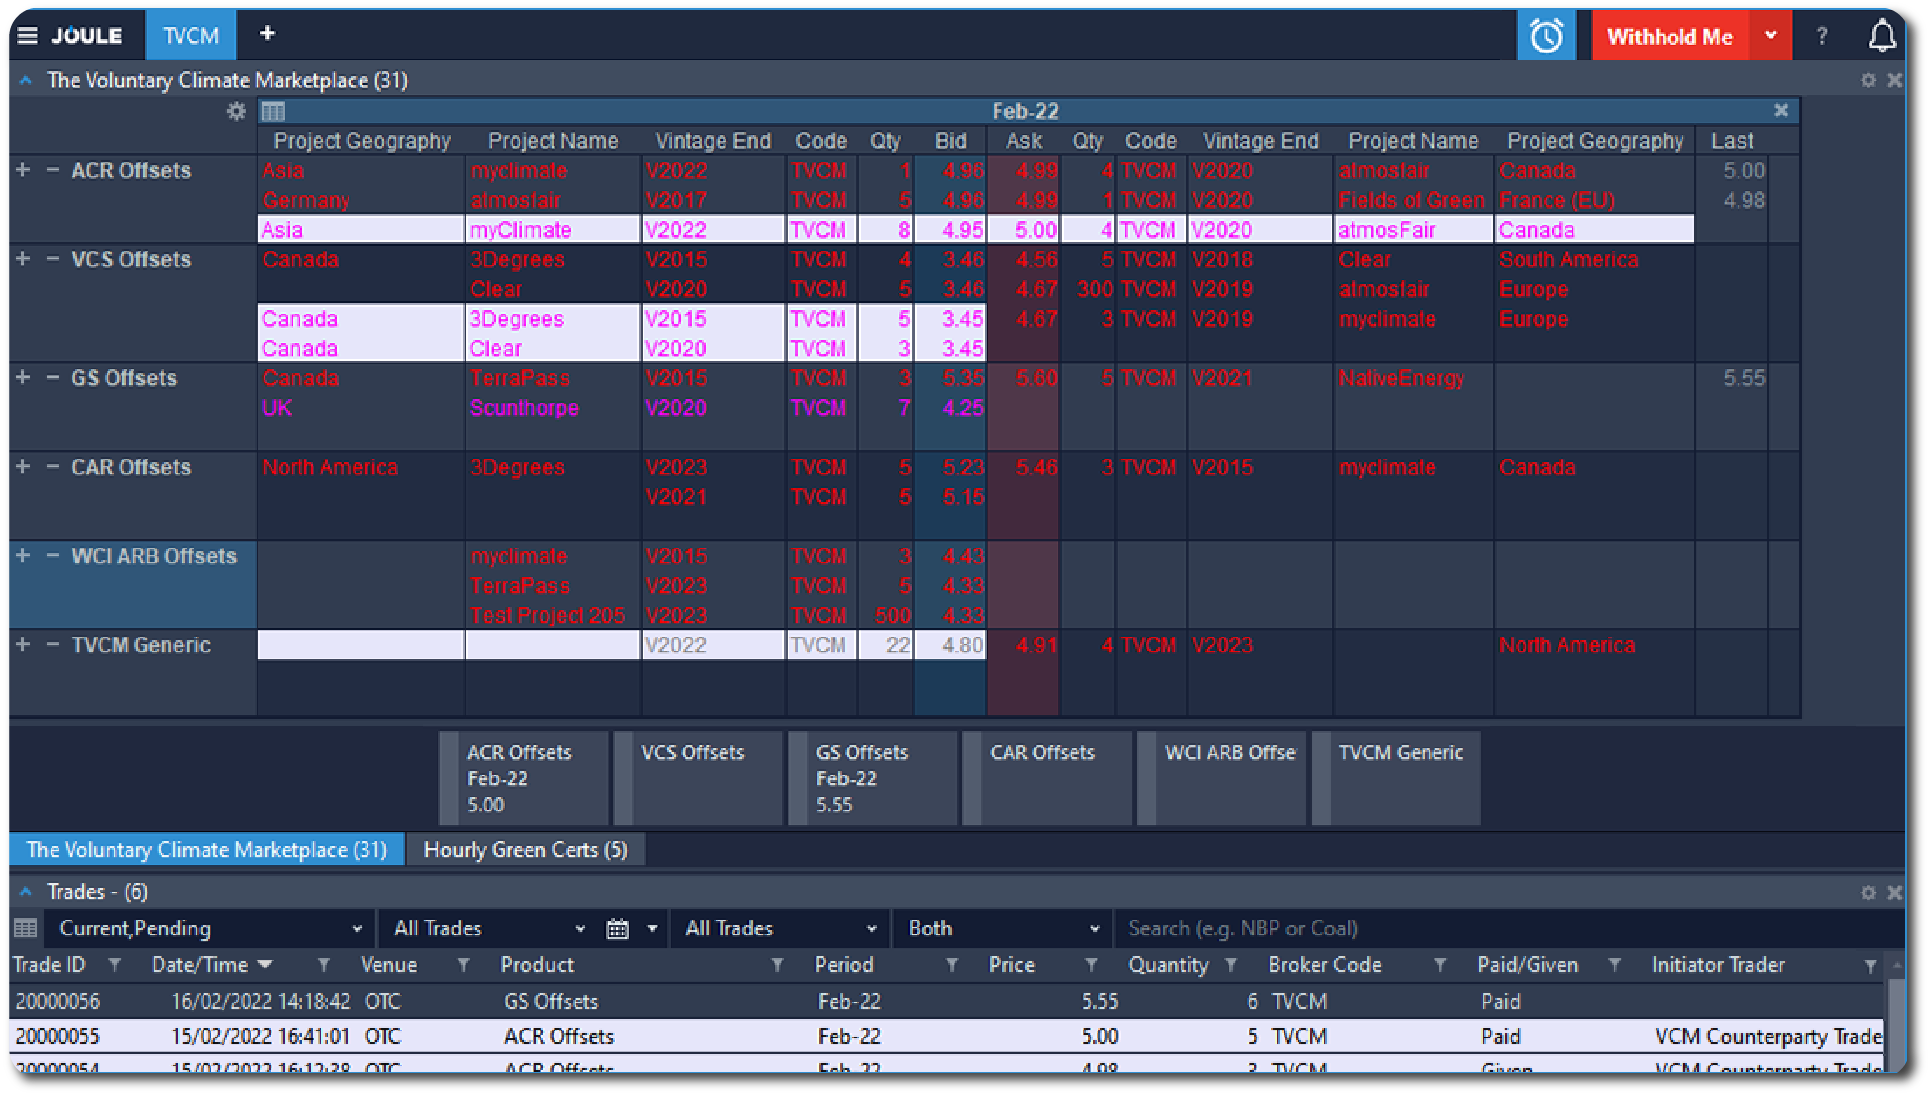
Task: Click plus icon for TVCM Generic row
Action: tap(23, 644)
